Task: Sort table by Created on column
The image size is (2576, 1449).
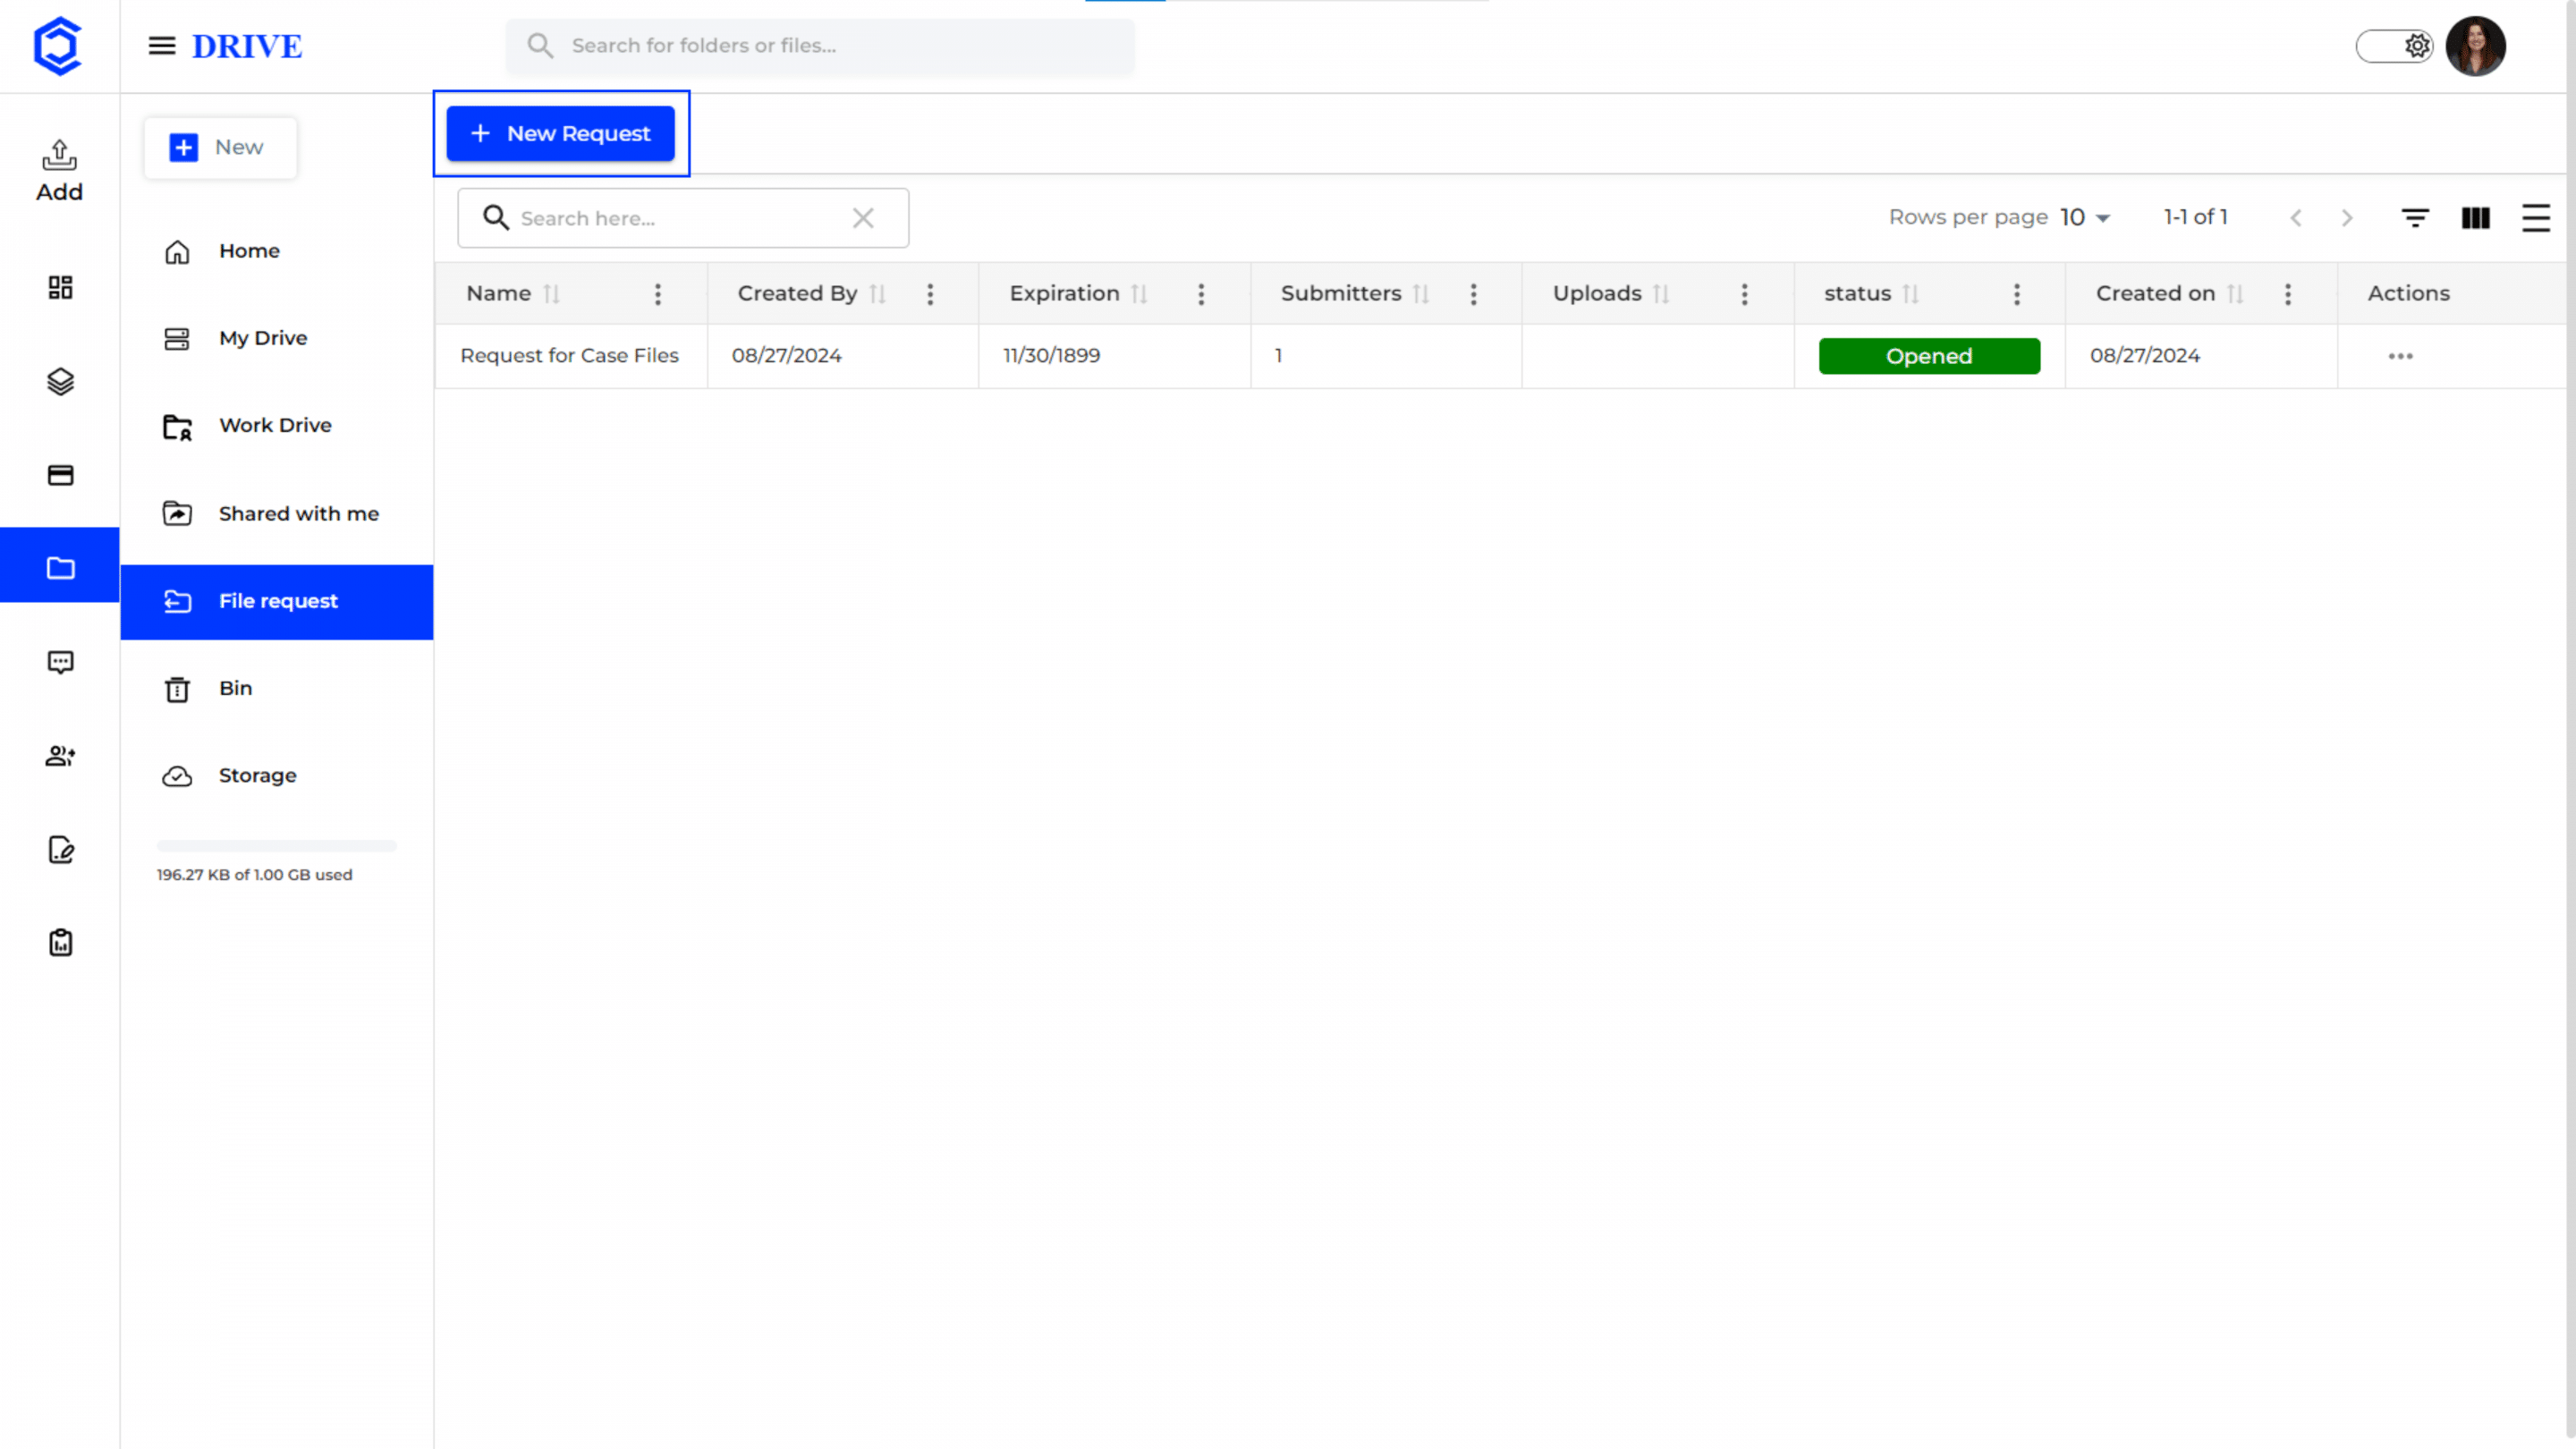Action: (x=2235, y=294)
